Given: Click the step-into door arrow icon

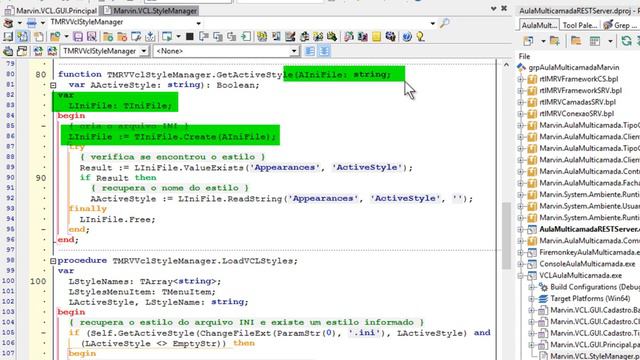Looking at the screenshot, I should pyautogui.click(x=246, y=37).
